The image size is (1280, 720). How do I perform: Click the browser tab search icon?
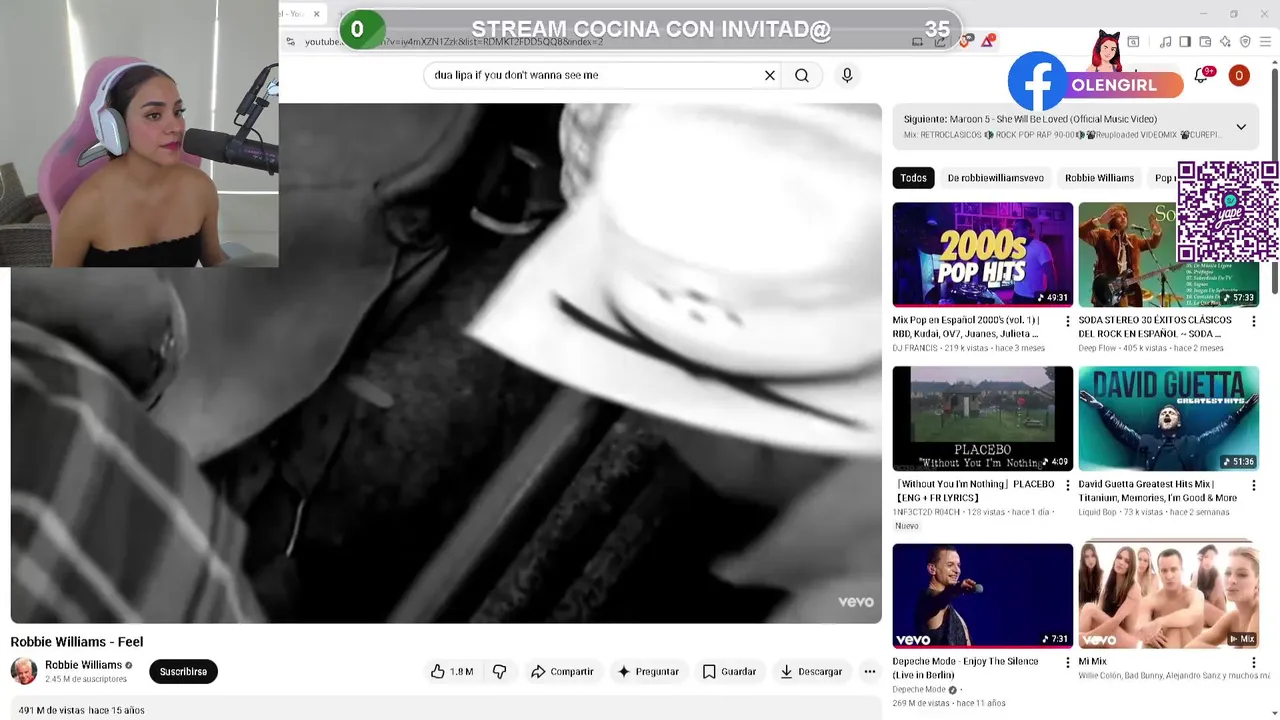(1133, 42)
